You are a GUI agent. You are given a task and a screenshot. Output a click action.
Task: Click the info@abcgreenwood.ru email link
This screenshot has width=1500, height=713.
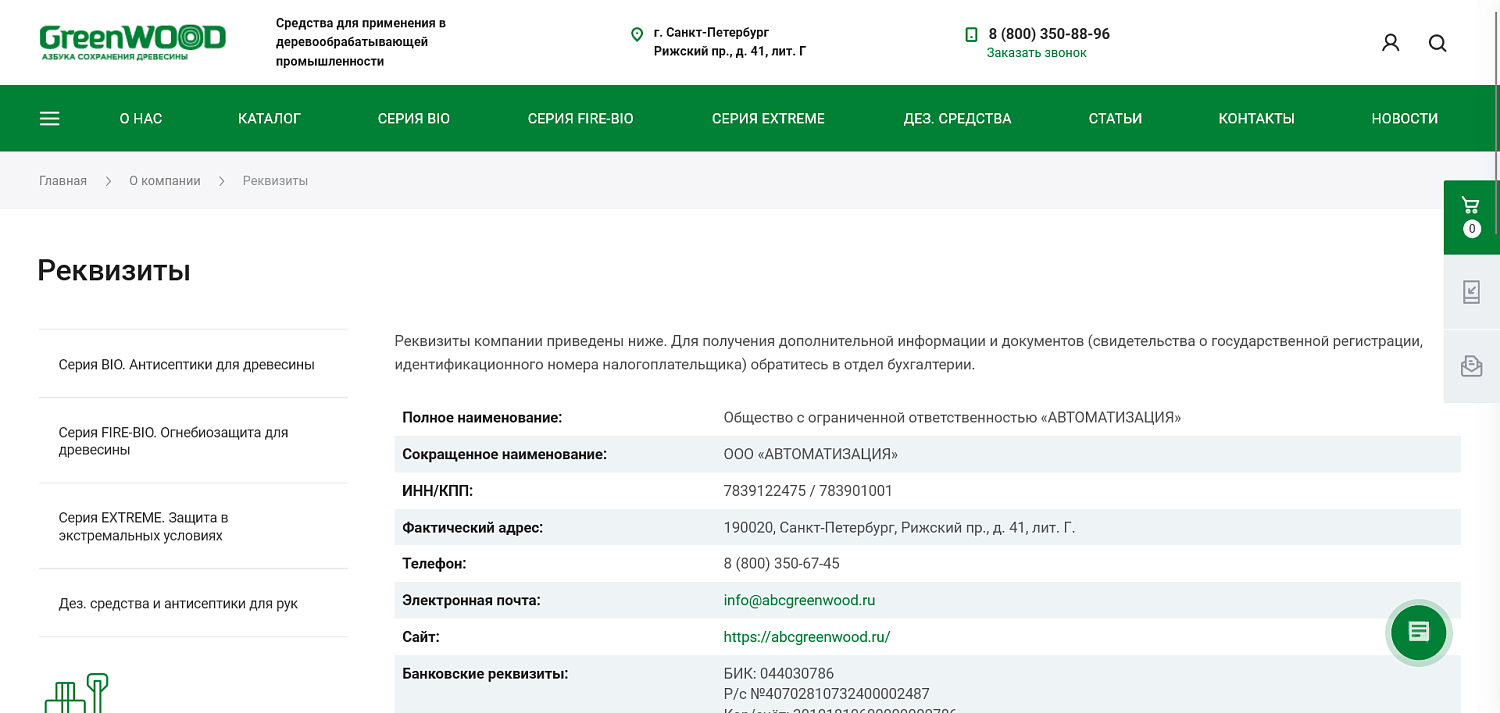(799, 600)
